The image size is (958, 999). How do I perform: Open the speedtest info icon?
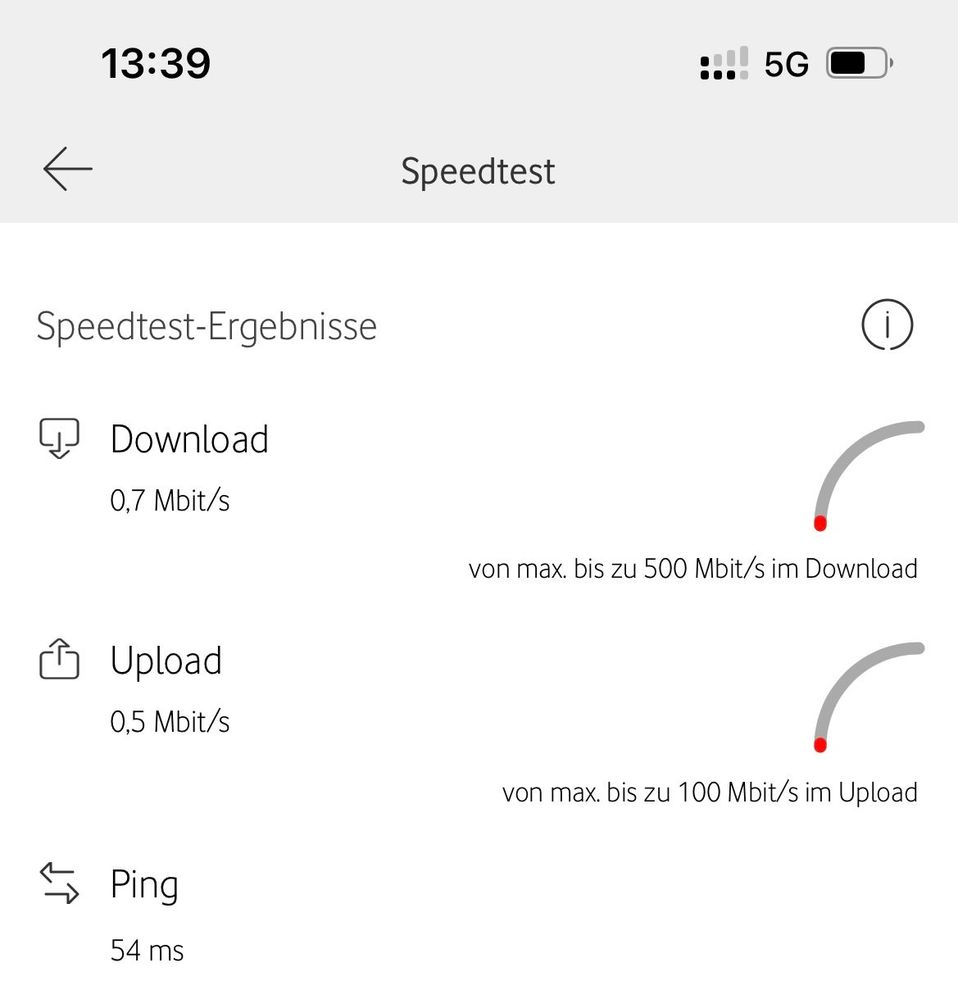point(887,325)
